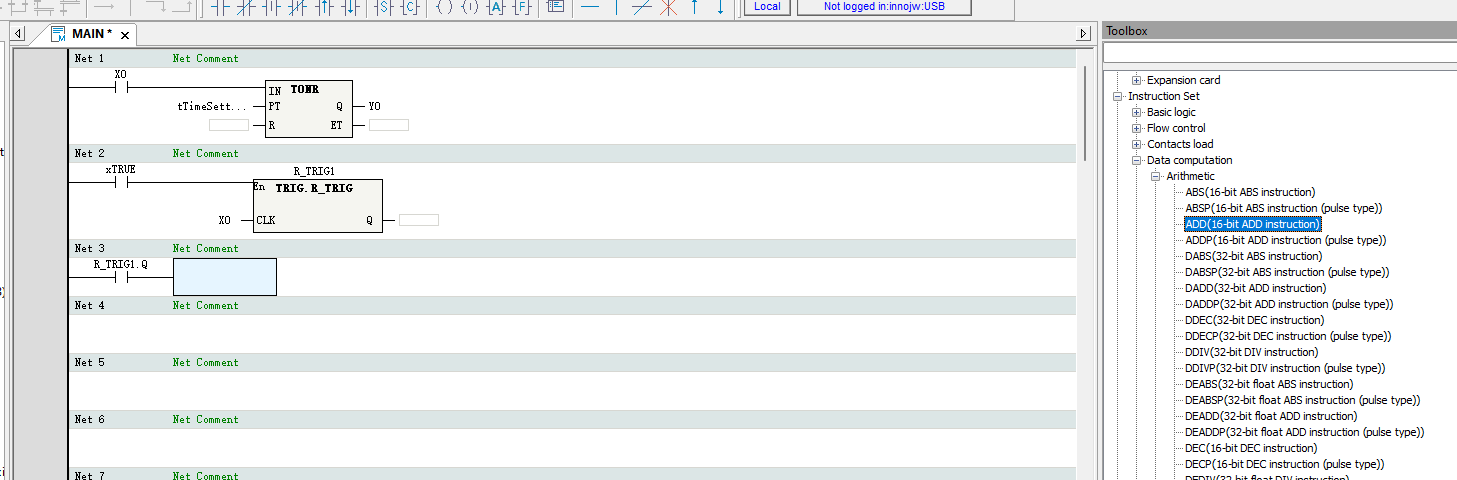Focus the Toolbox search field
Image resolution: width=1457 pixels, height=480 pixels.
tap(1280, 52)
